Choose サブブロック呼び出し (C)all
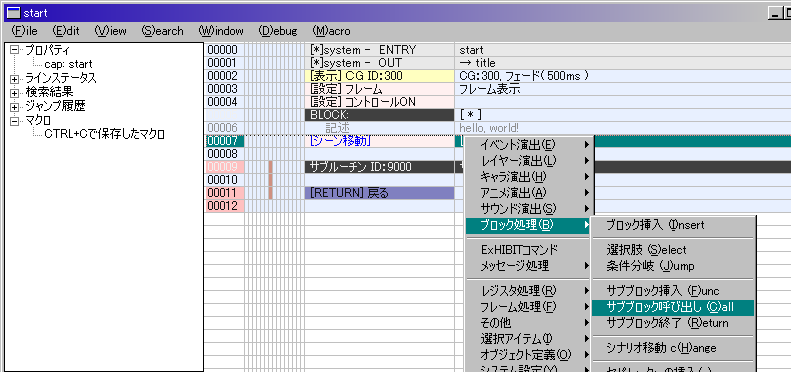This screenshot has height=372, width=791. click(672, 307)
